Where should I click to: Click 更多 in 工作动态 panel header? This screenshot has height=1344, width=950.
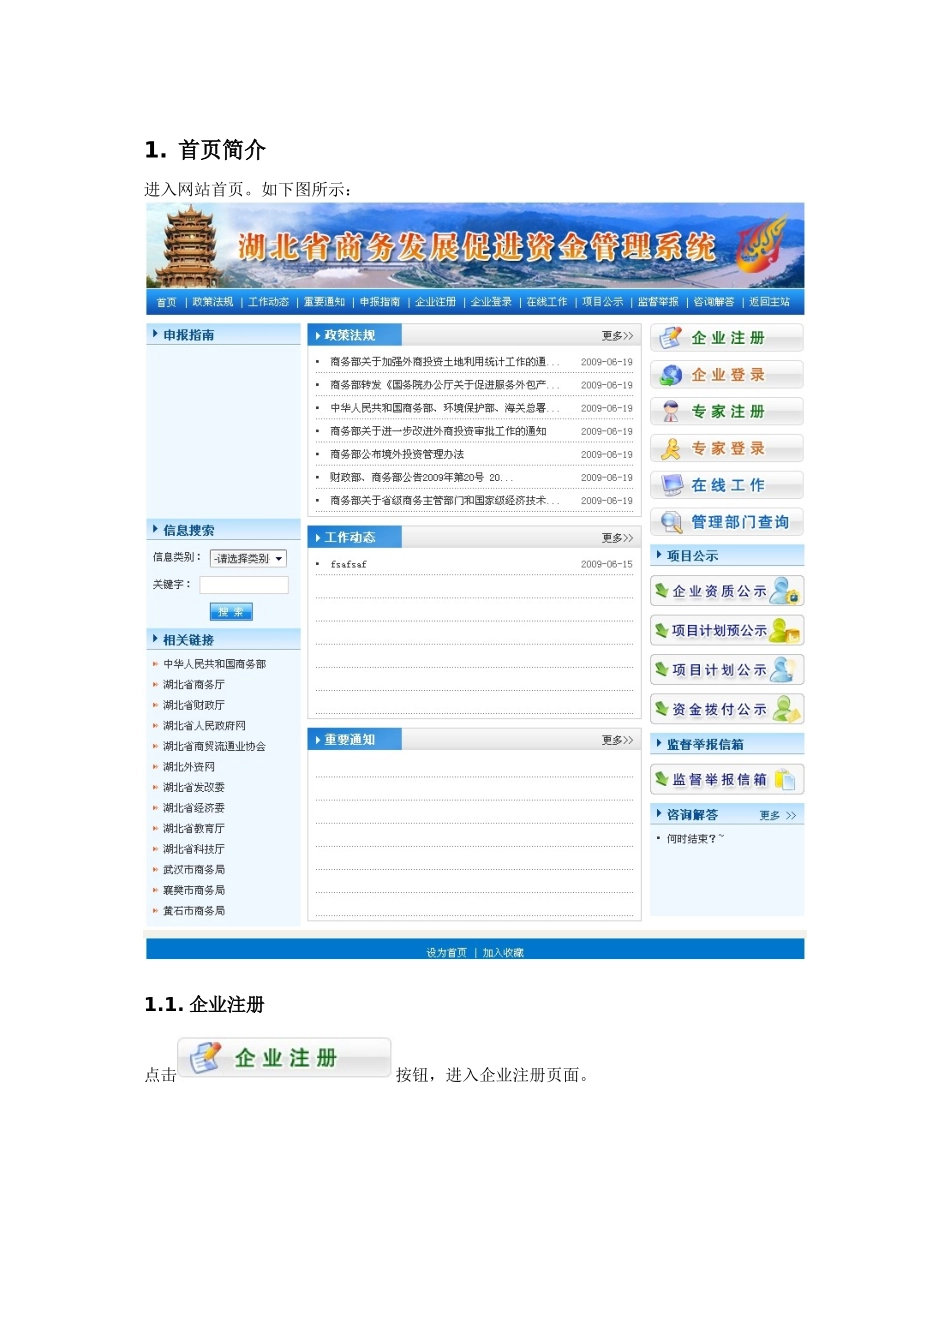point(617,538)
